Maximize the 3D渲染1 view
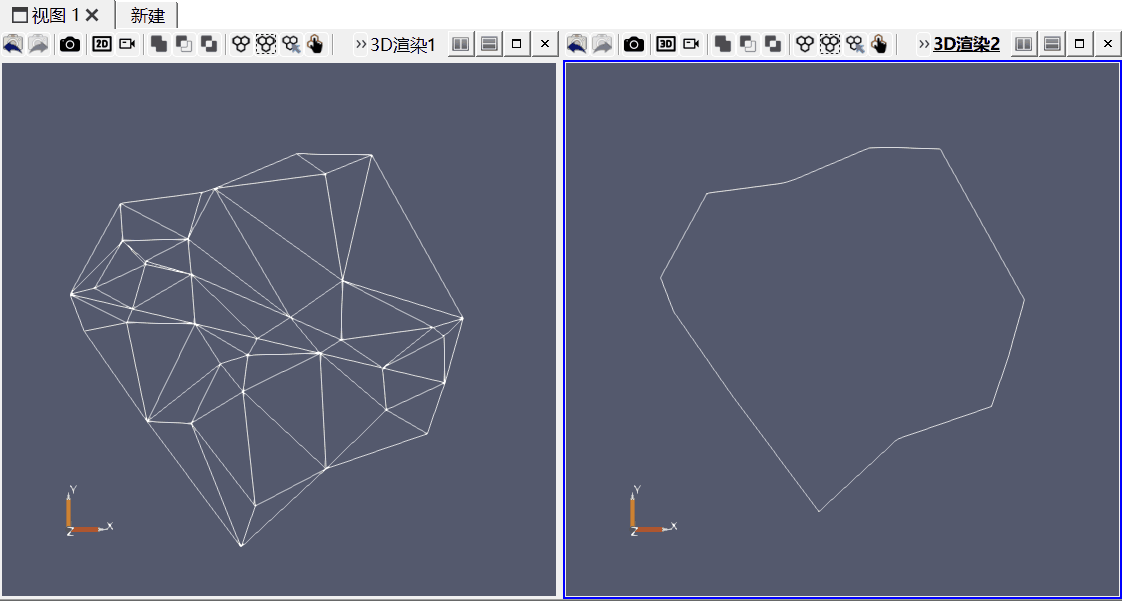Image resolution: width=1122 pixels, height=602 pixels. click(x=517, y=44)
